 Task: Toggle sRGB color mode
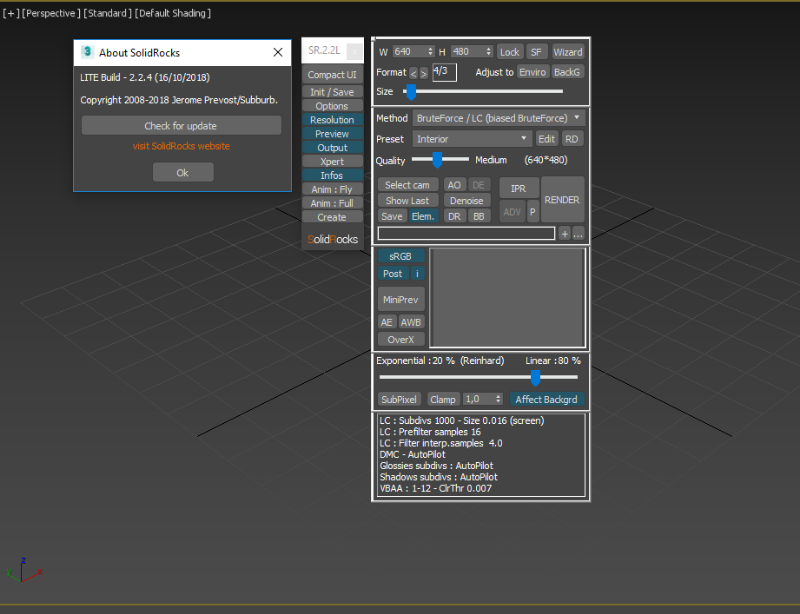point(401,256)
